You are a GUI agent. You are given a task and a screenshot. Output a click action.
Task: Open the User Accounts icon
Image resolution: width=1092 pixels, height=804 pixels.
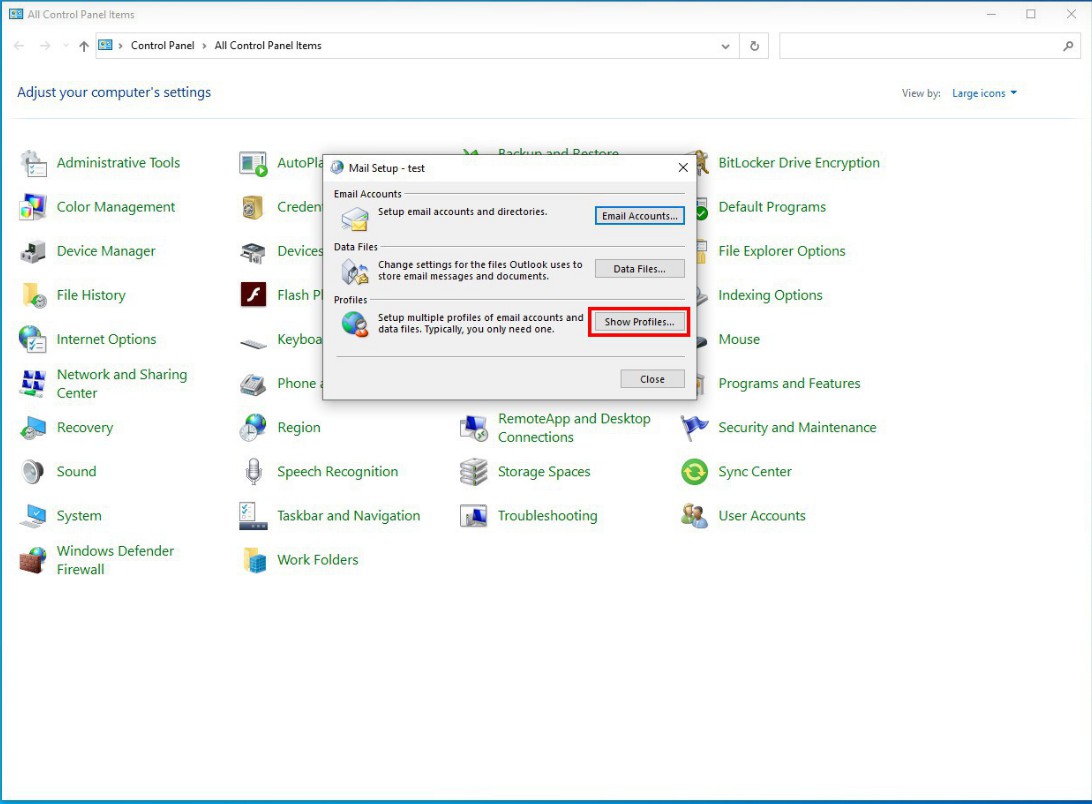point(694,516)
